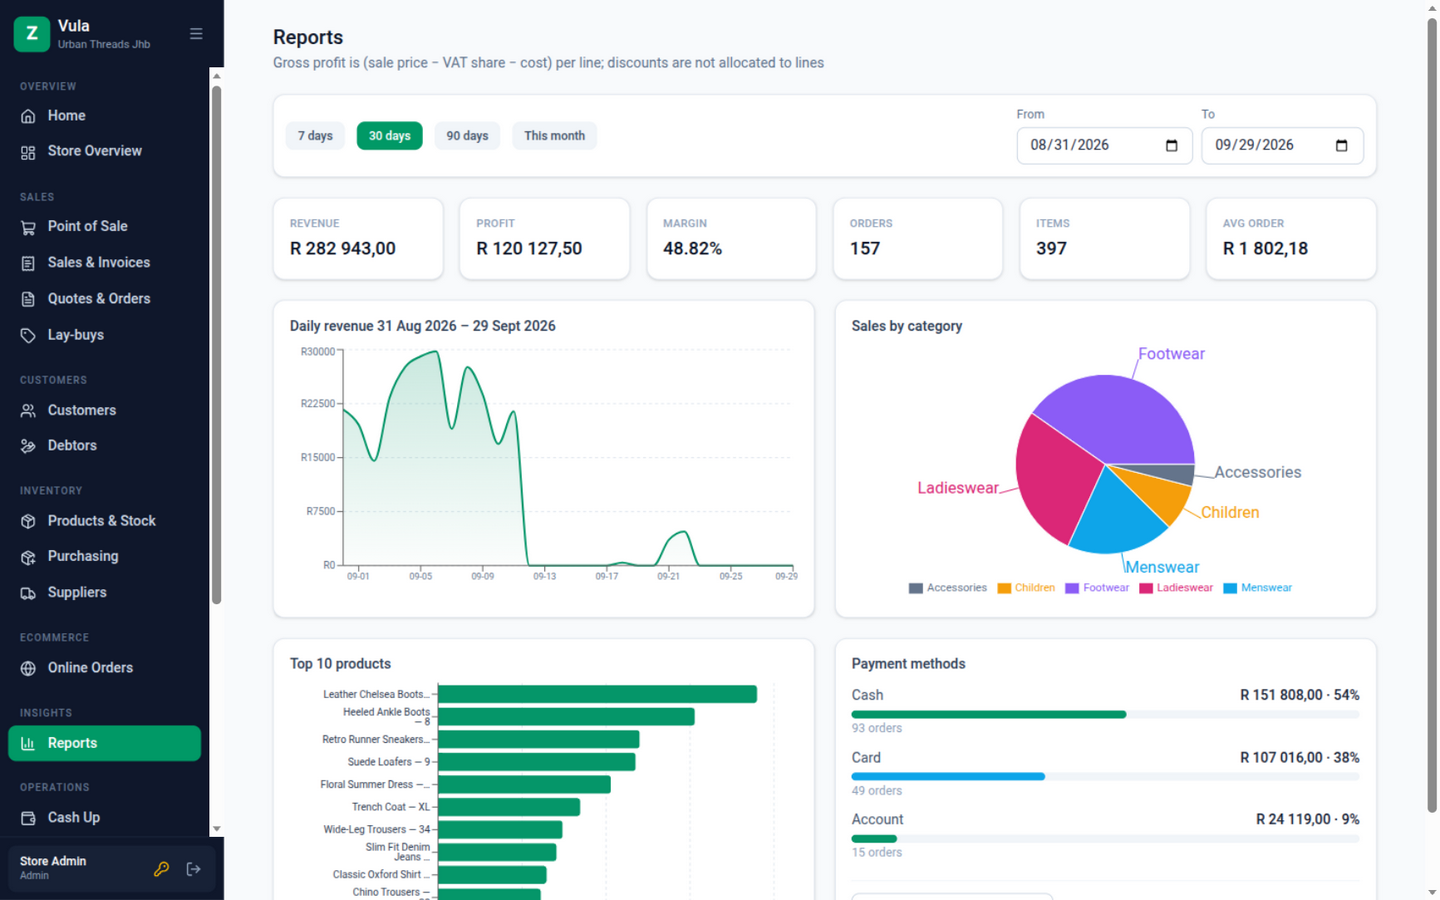1440x900 pixels.
Task: Click the Avg Order value R 1 802,18
Action: point(1265,249)
